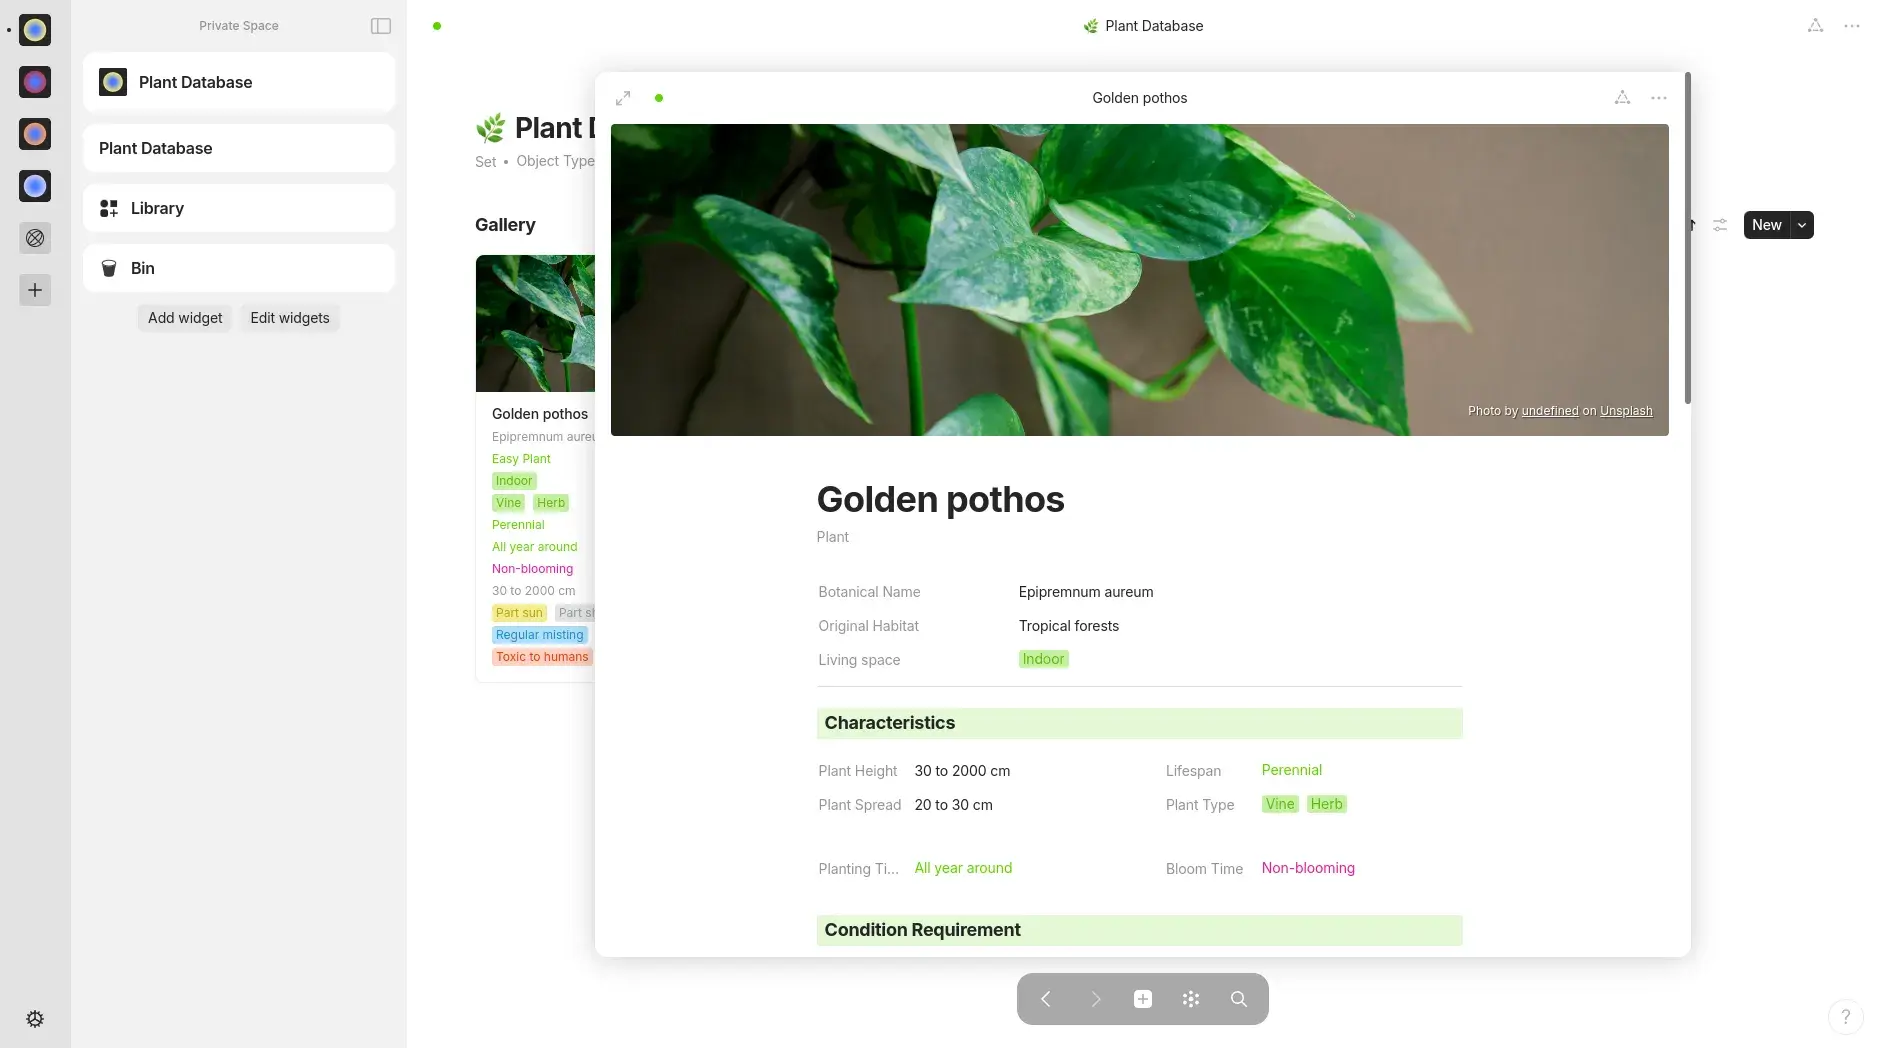The width and height of the screenshot is (1878, 1048).
Task: Toggle the sidebar panel icon
Action: pos(380,26)
